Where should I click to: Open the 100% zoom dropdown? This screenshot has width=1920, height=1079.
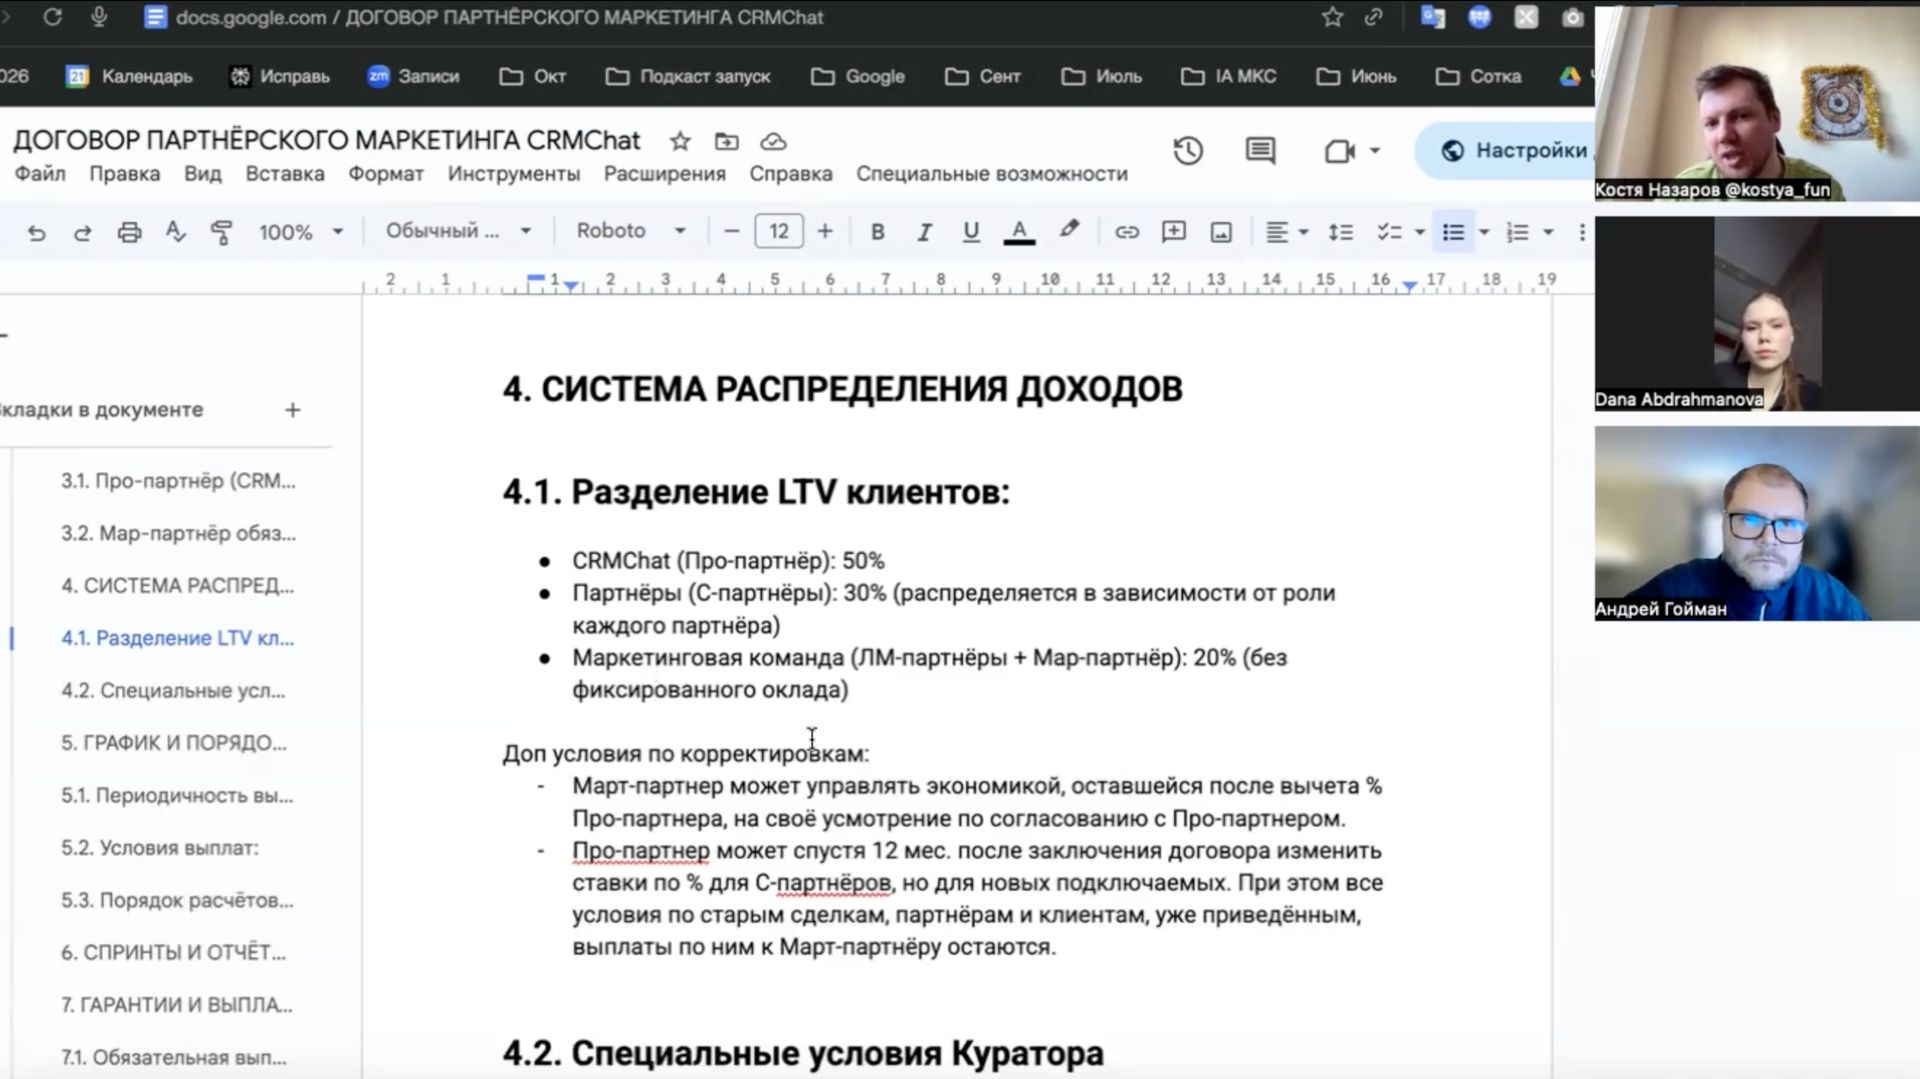(300, 231)
